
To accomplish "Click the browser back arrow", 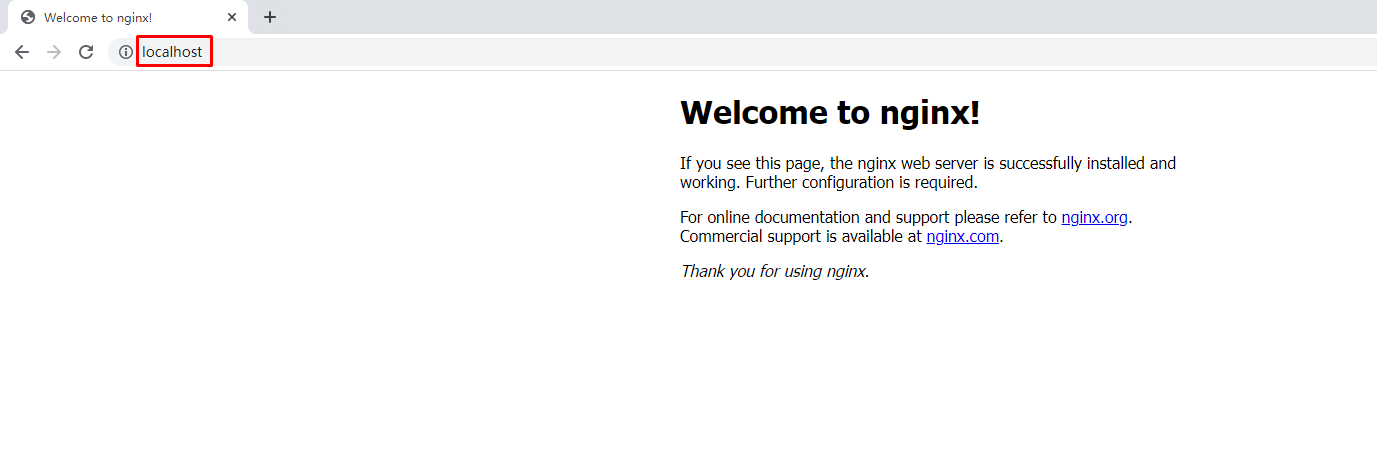I will [22, 52].
